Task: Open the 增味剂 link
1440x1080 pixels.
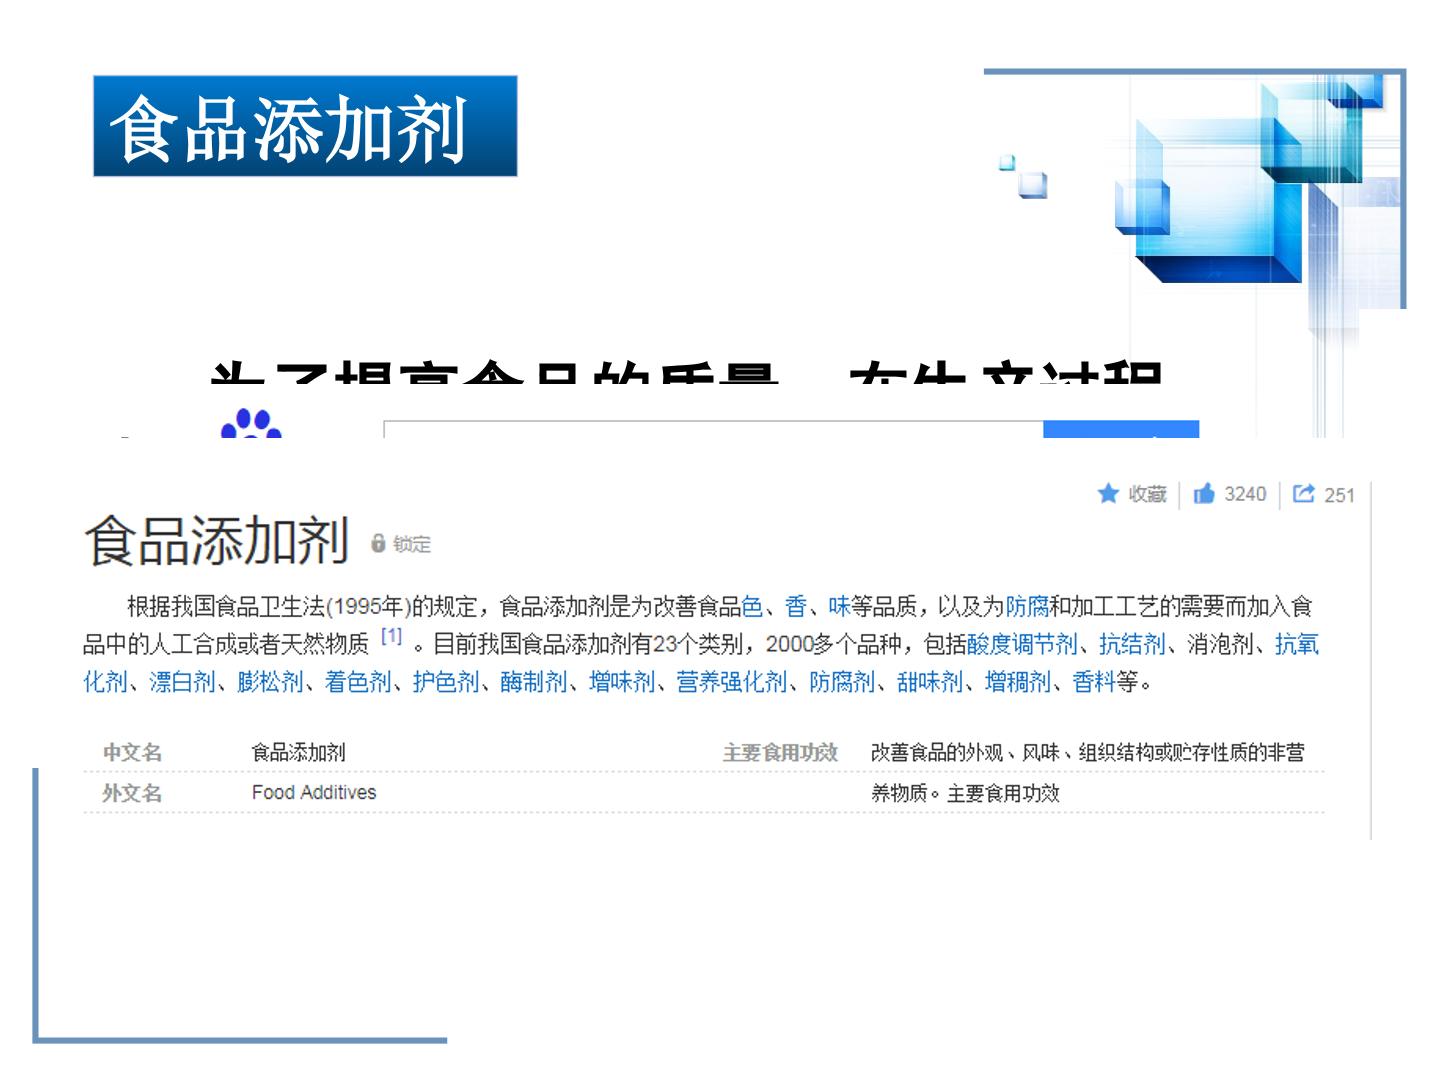Action: (x=622, y=682)
